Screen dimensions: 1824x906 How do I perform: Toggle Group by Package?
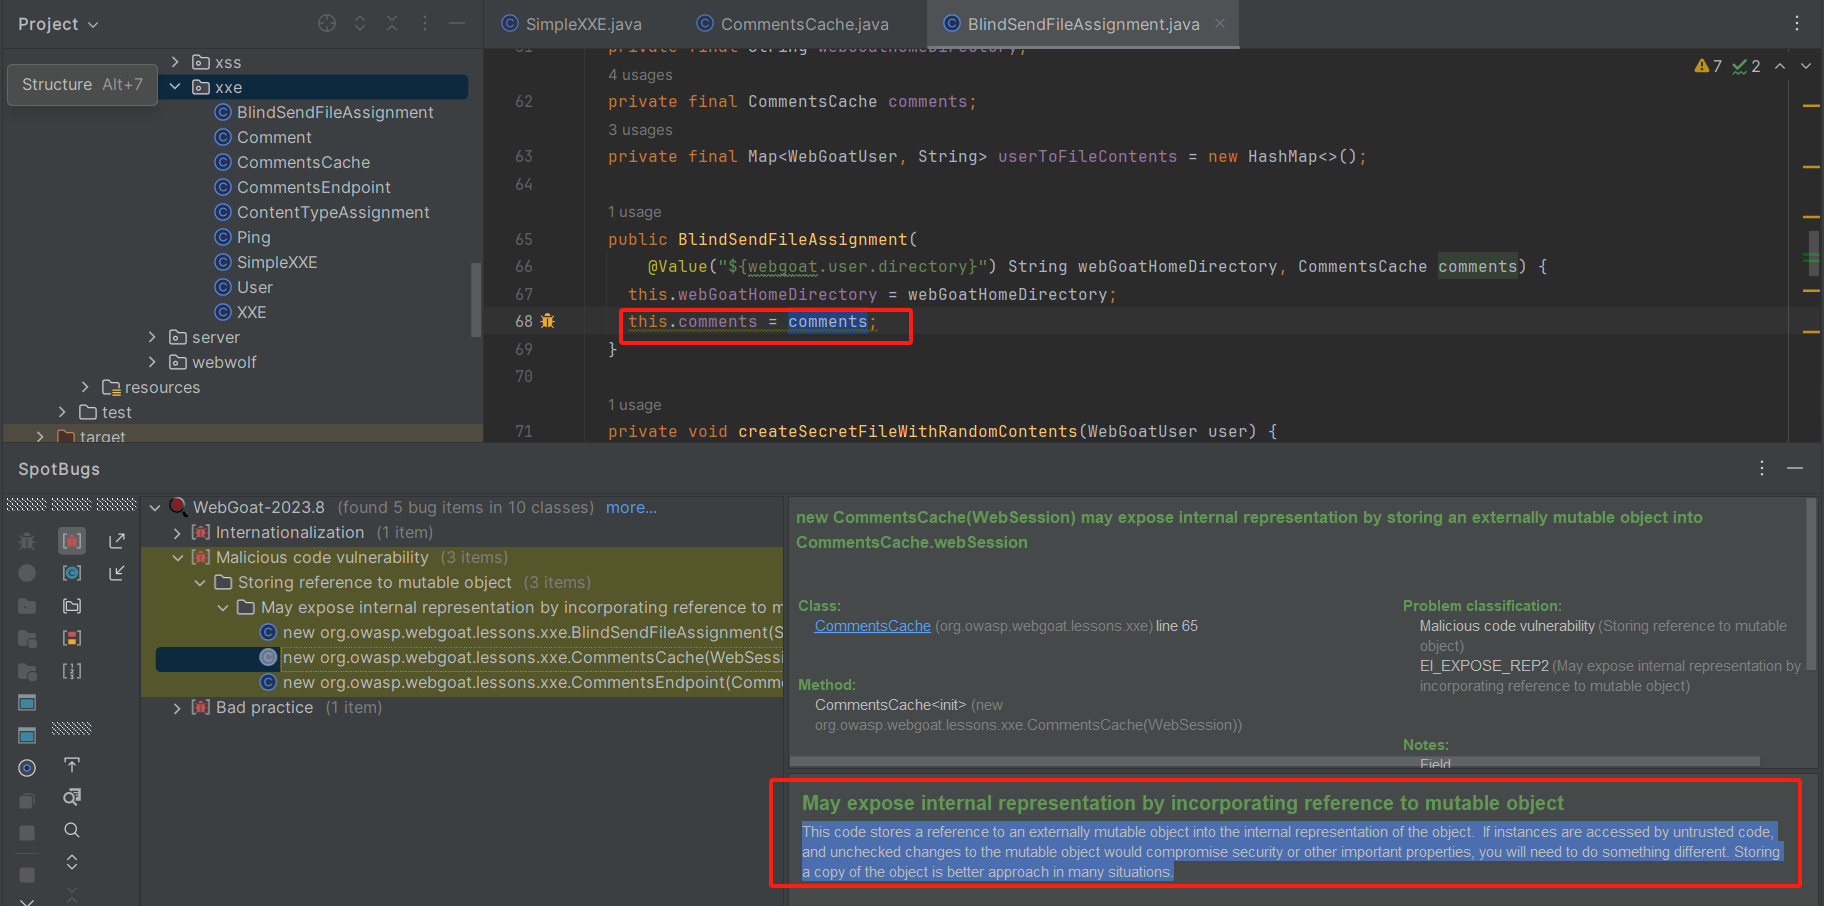click(72, 606)
